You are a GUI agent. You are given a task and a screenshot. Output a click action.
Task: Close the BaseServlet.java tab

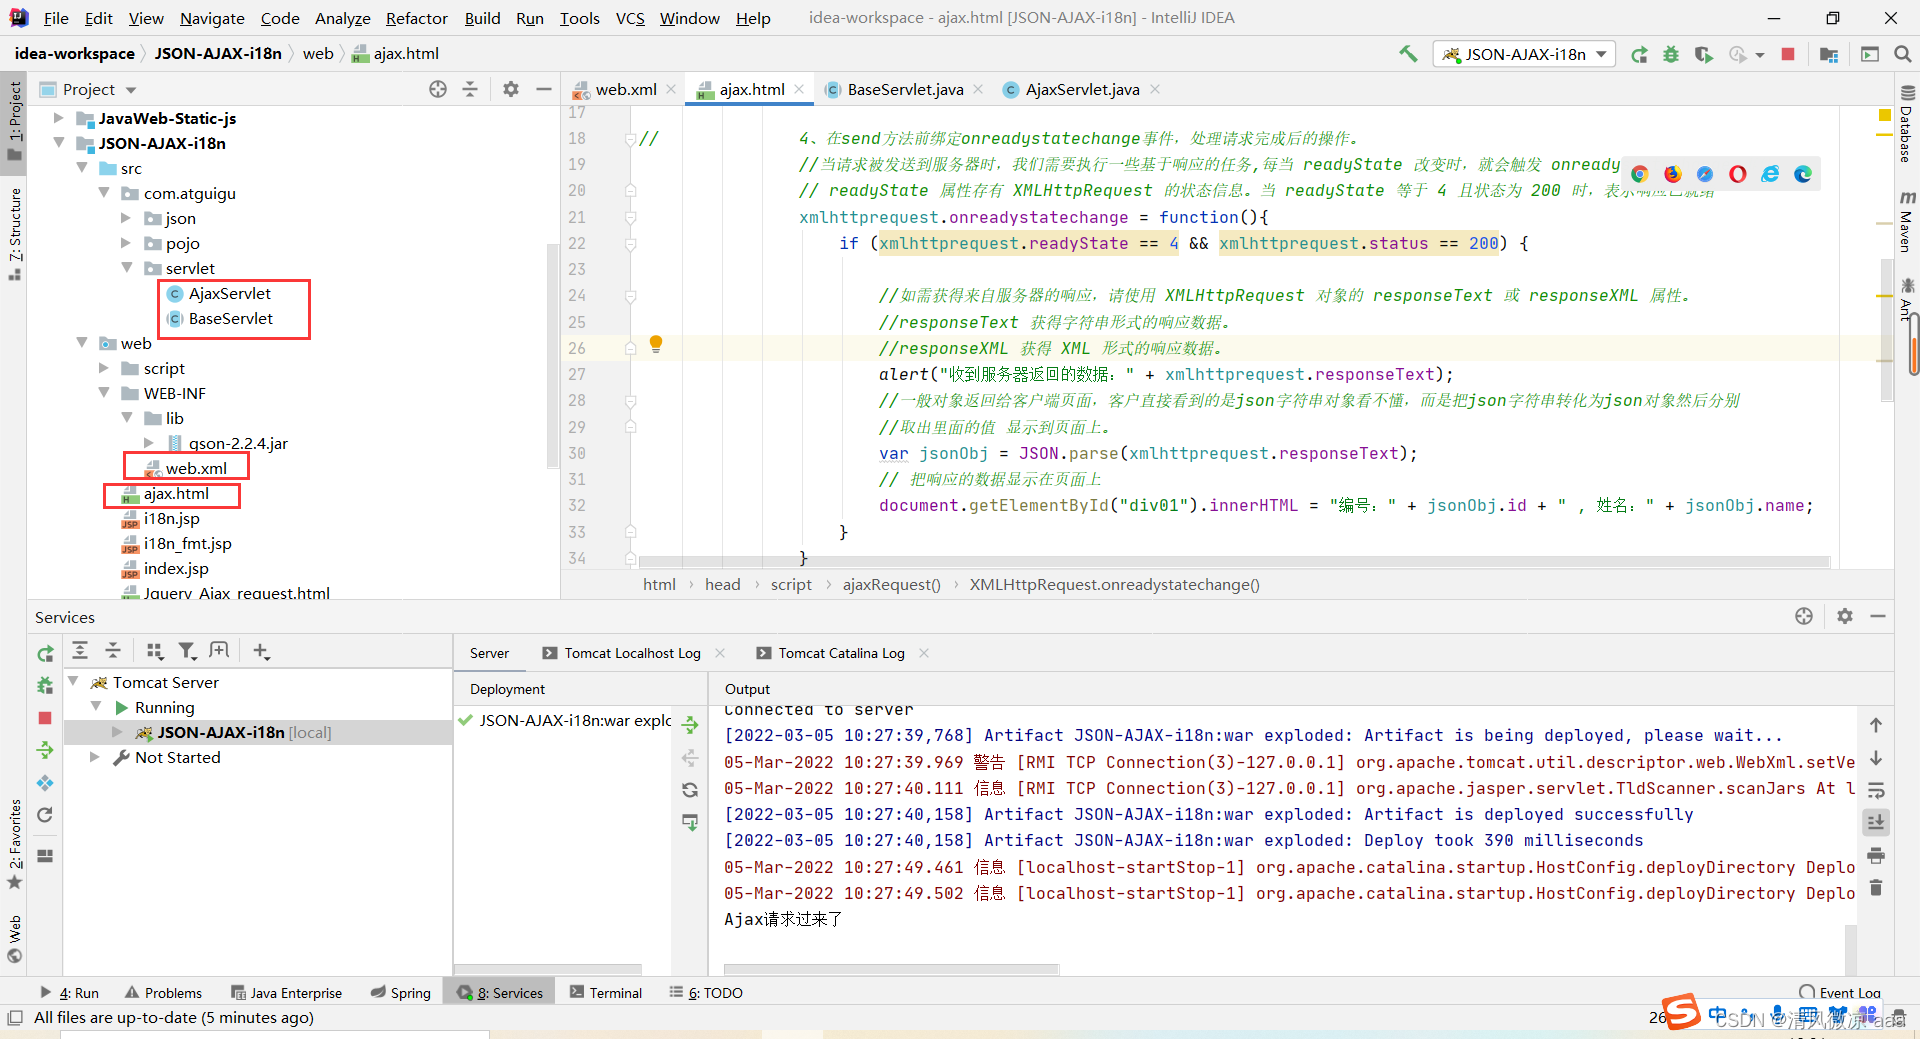tap(978, 89)
